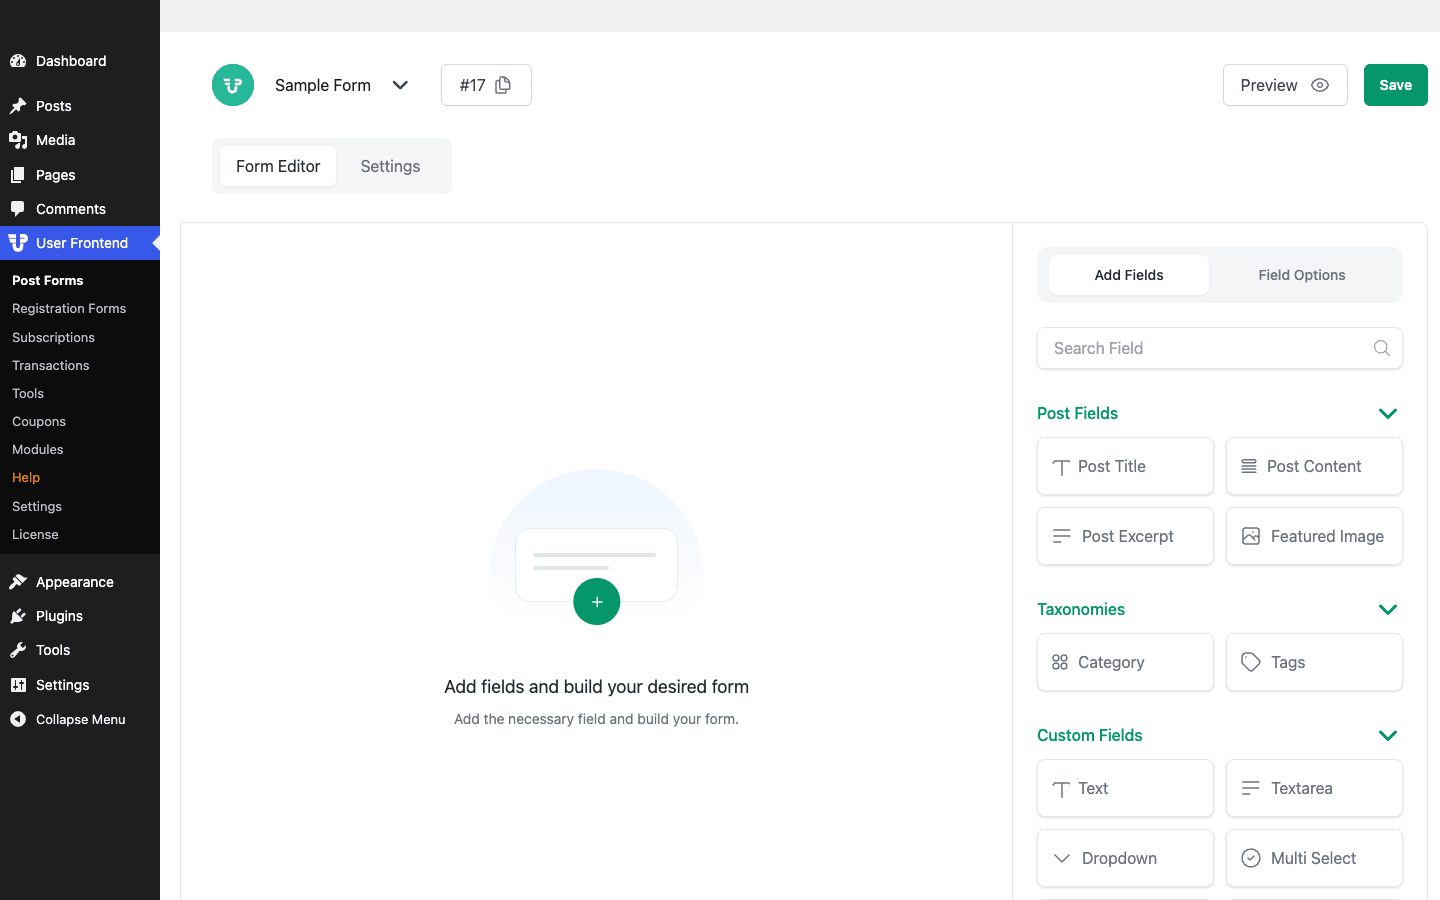
Task: Click the WP User Frontend logo icon
Action: (233, 85)
